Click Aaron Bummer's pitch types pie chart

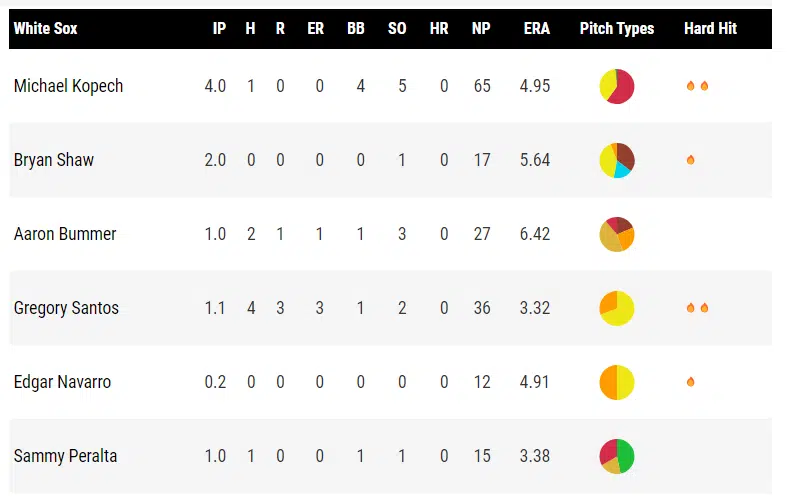(617, 234)
